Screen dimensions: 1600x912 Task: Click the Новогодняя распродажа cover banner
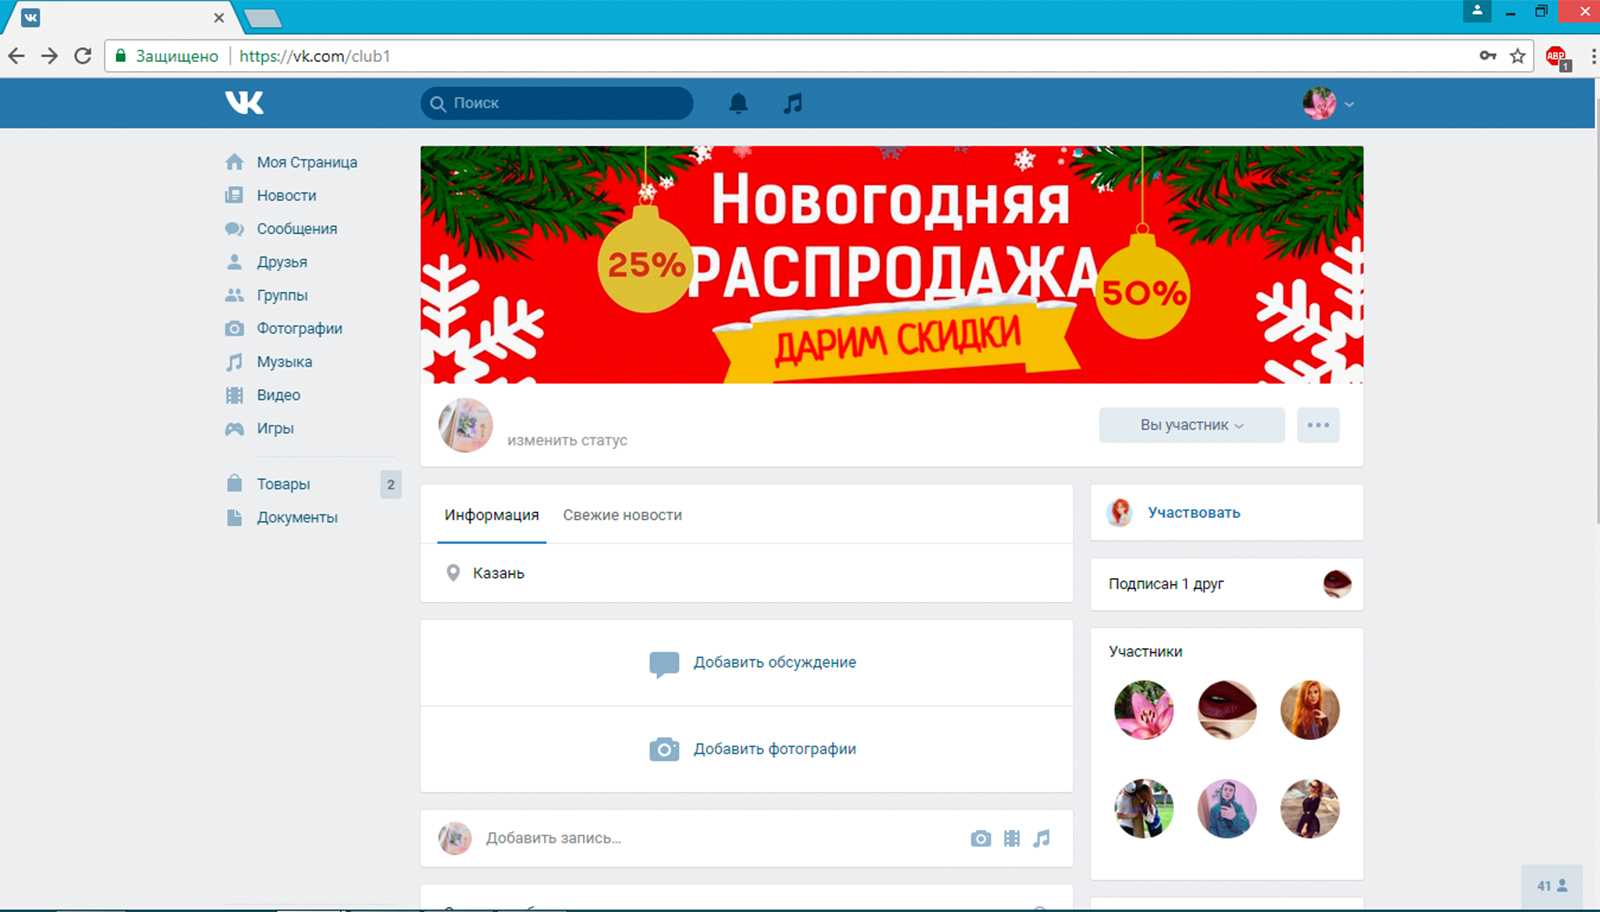(x=892, y=265)
